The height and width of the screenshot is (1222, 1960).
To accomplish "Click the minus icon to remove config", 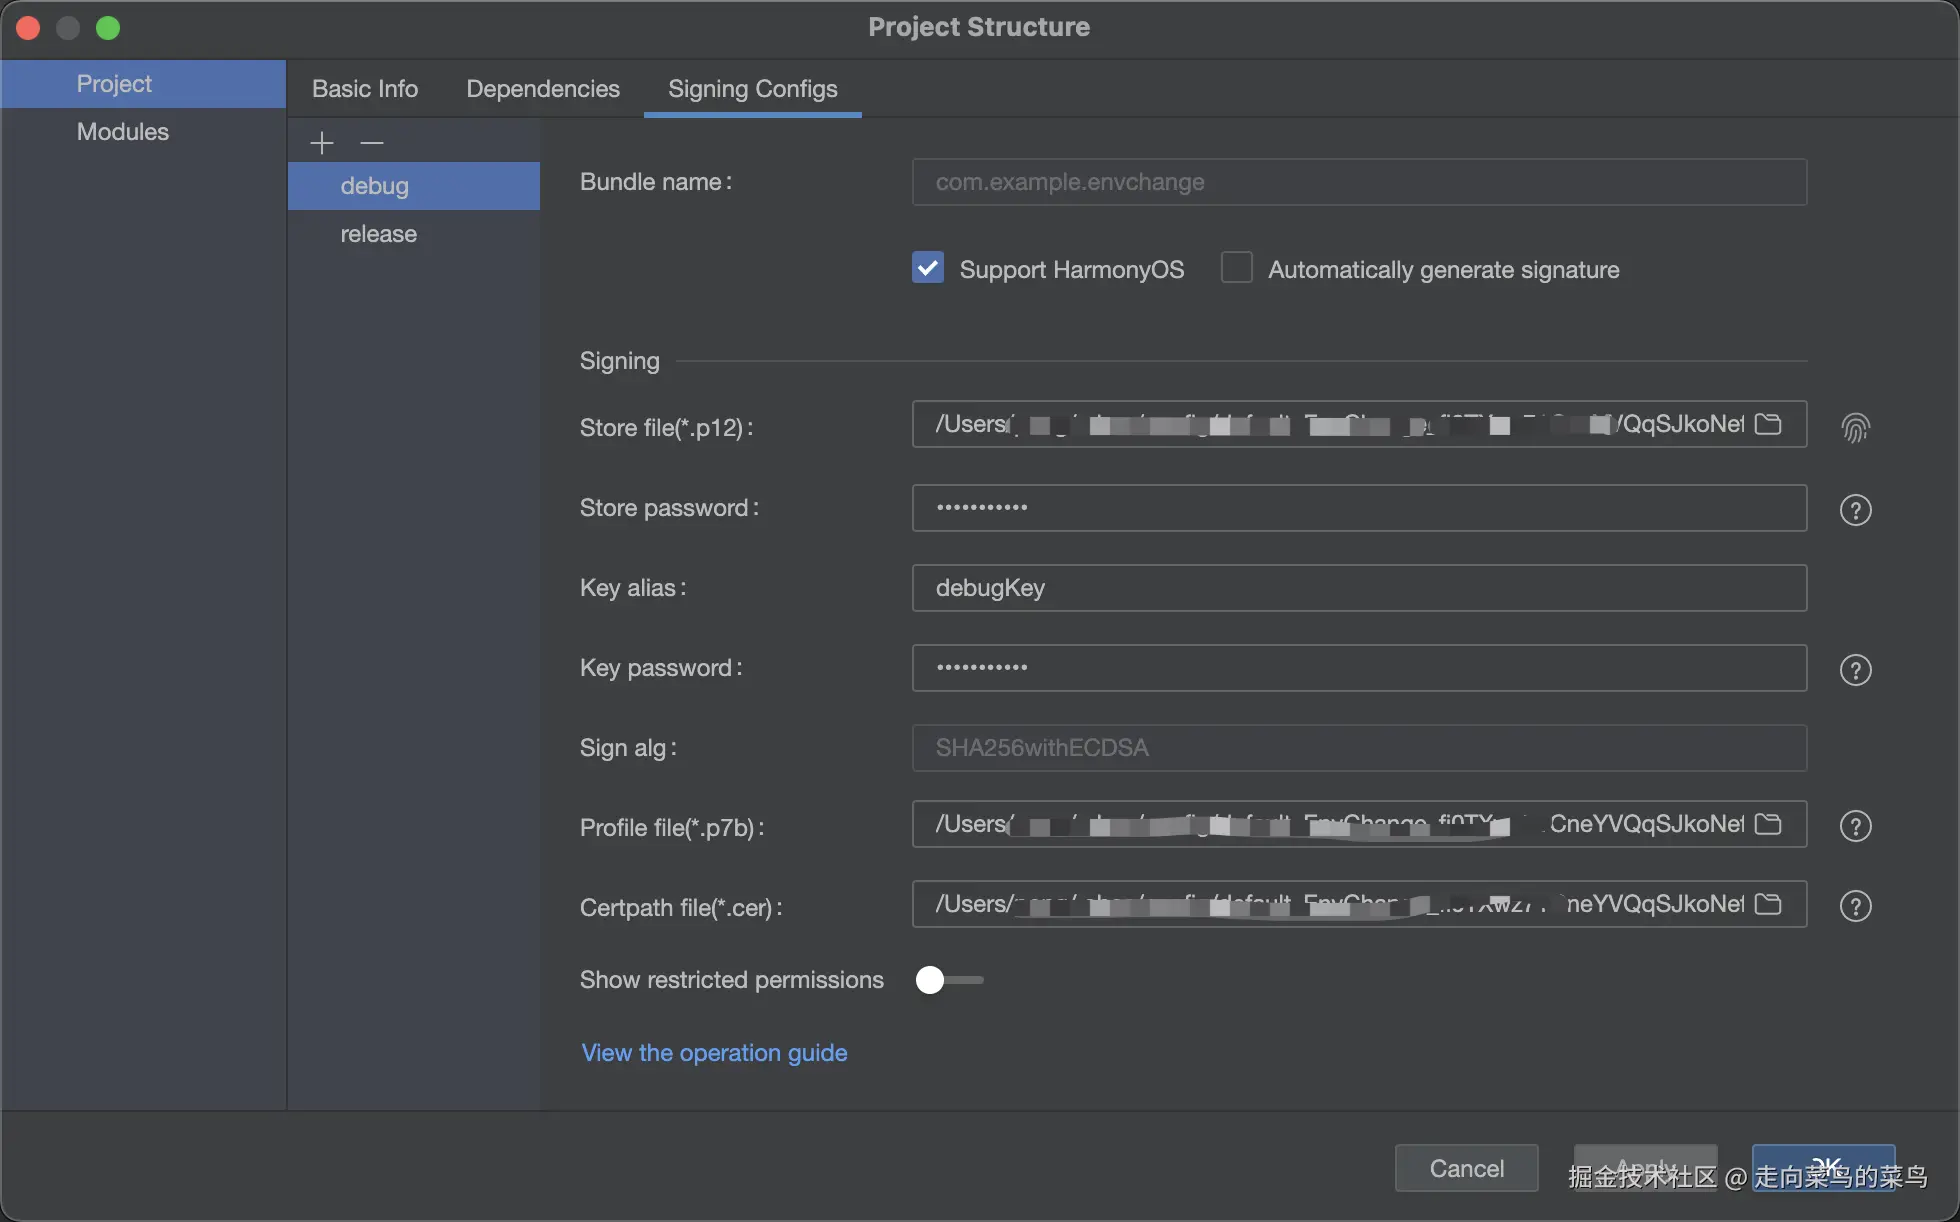I will [372, 143].
